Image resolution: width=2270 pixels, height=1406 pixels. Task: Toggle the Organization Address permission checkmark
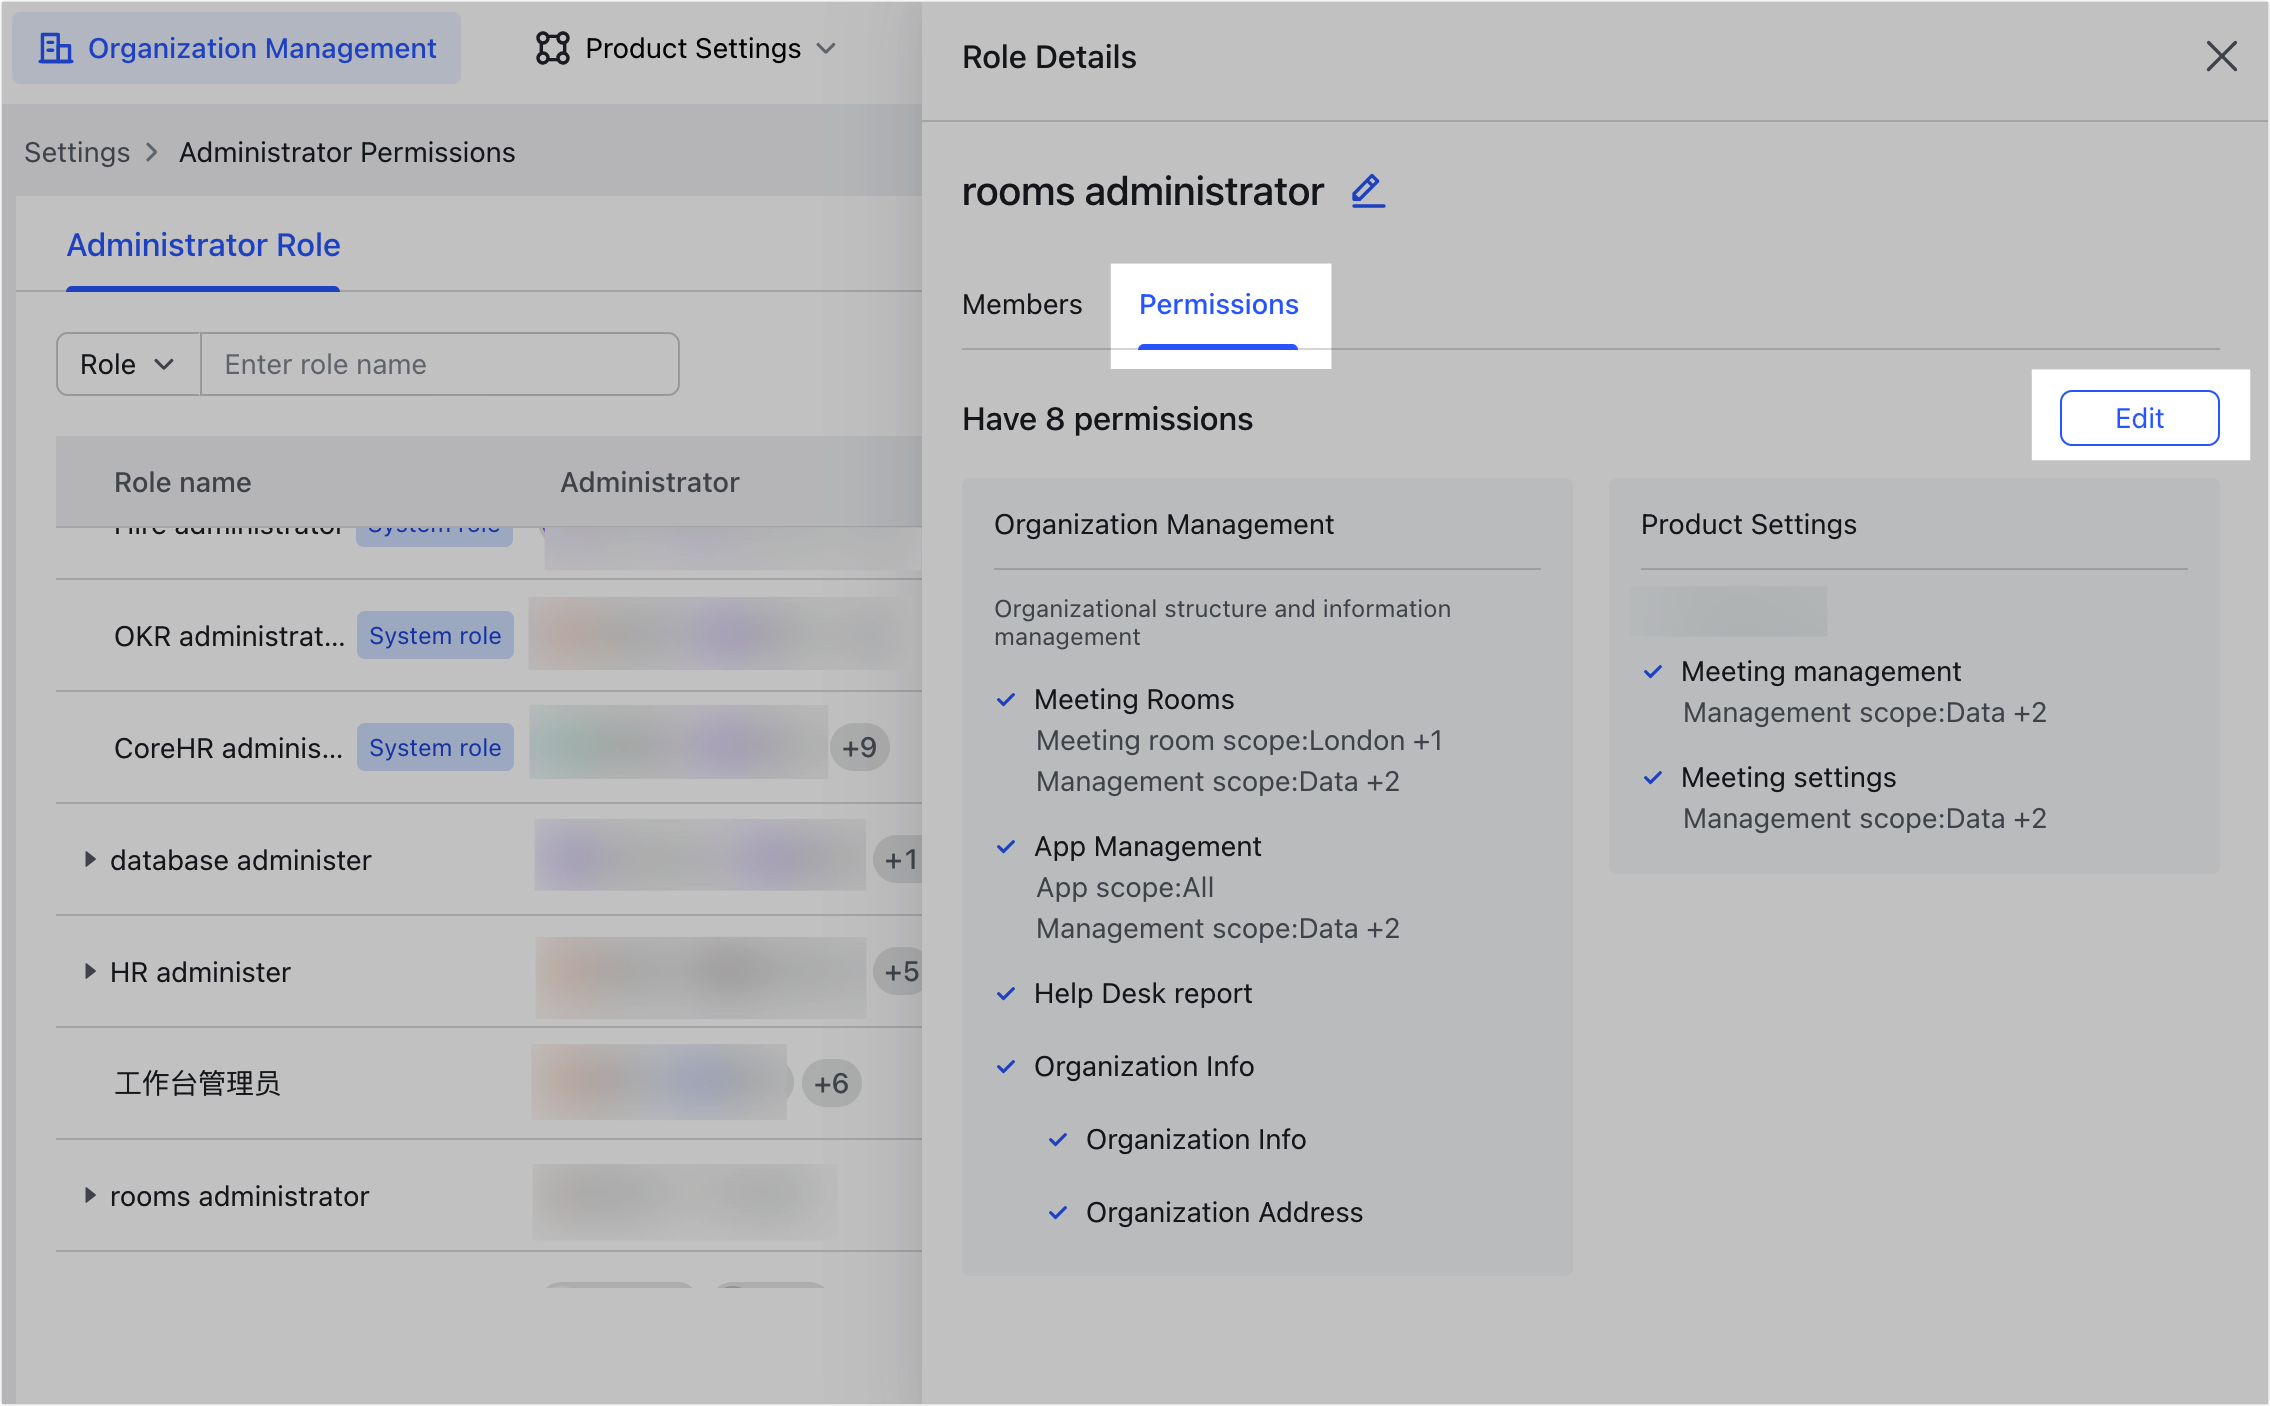tap(1057, 1213)
